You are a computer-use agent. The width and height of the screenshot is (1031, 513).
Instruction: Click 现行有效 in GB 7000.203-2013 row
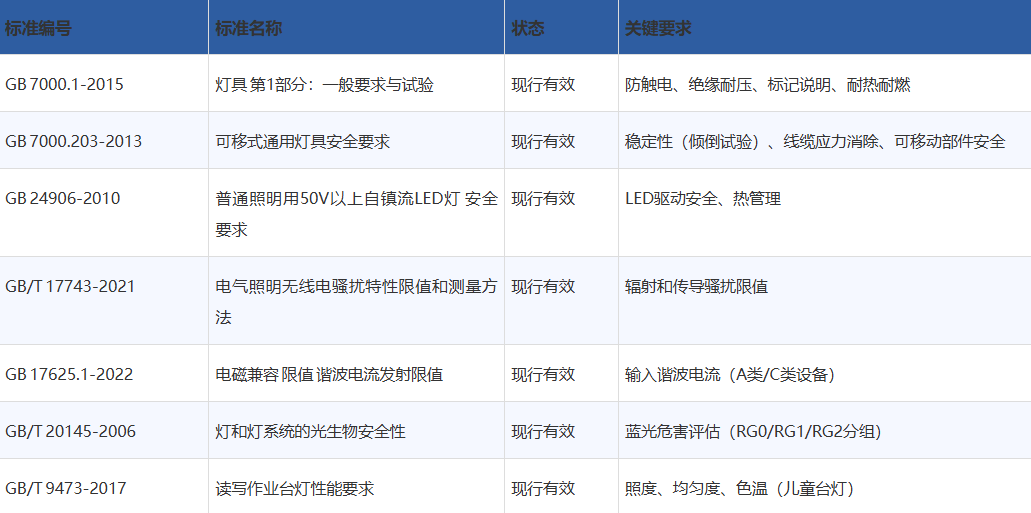click(x=544, y=141)
